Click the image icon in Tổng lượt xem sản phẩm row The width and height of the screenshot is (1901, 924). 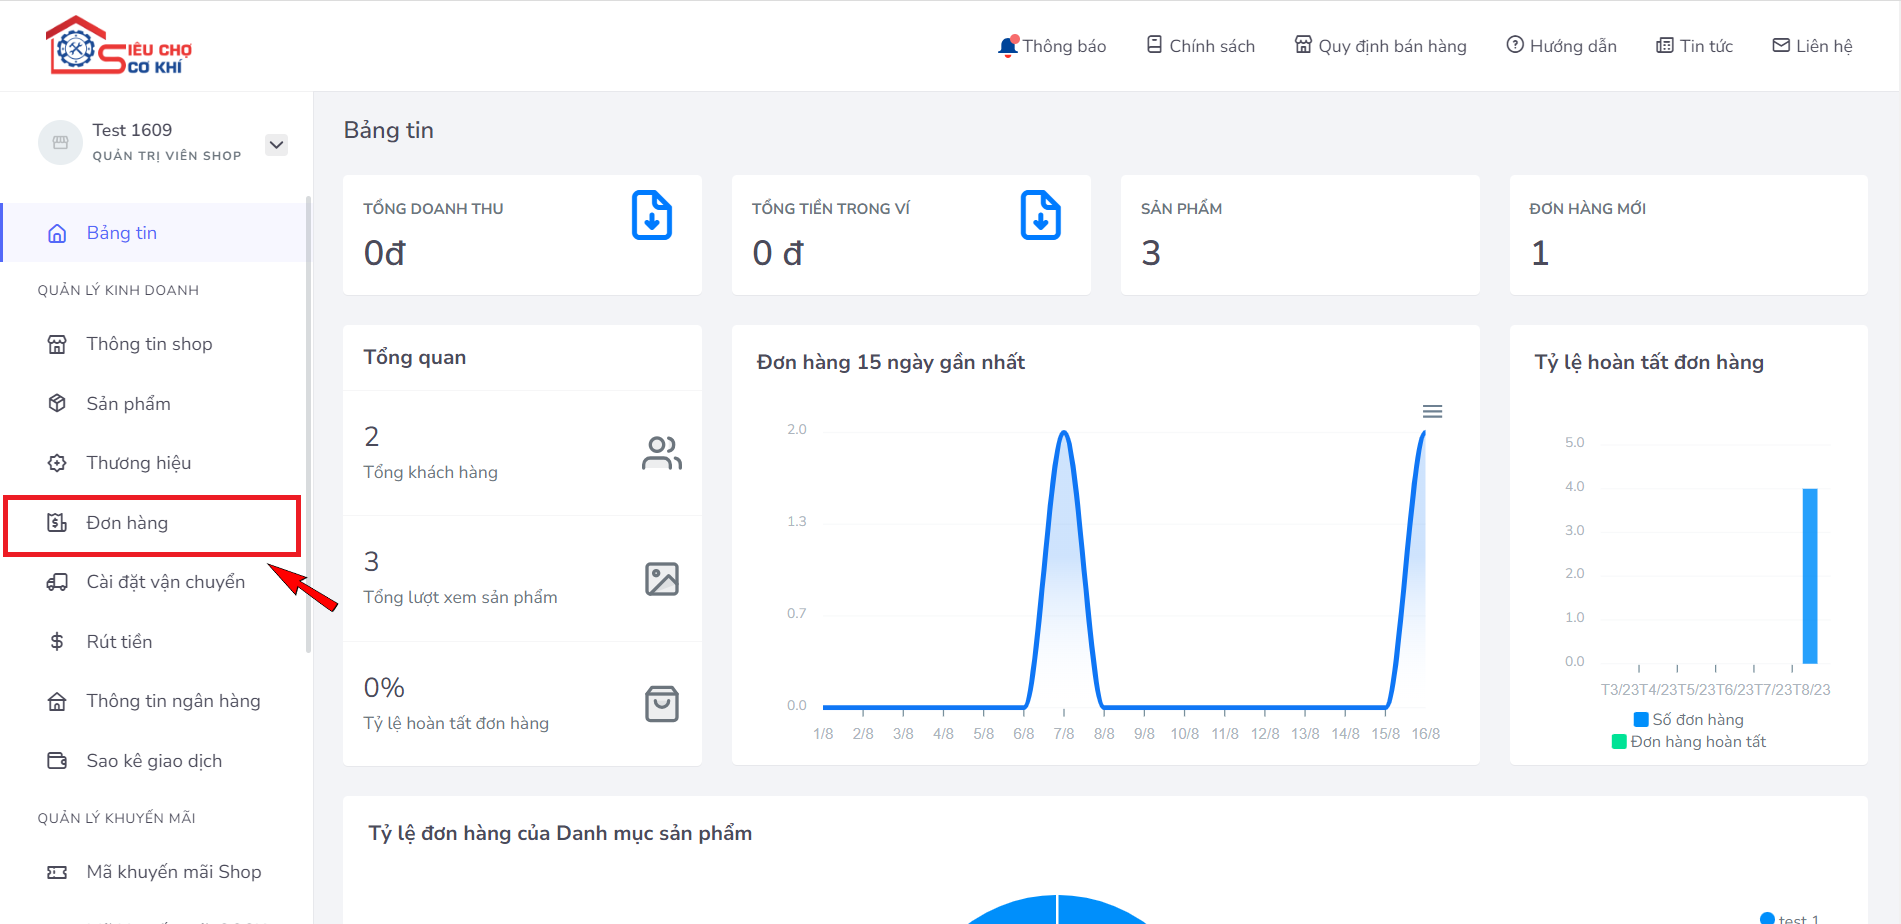(x=662, y=579)
